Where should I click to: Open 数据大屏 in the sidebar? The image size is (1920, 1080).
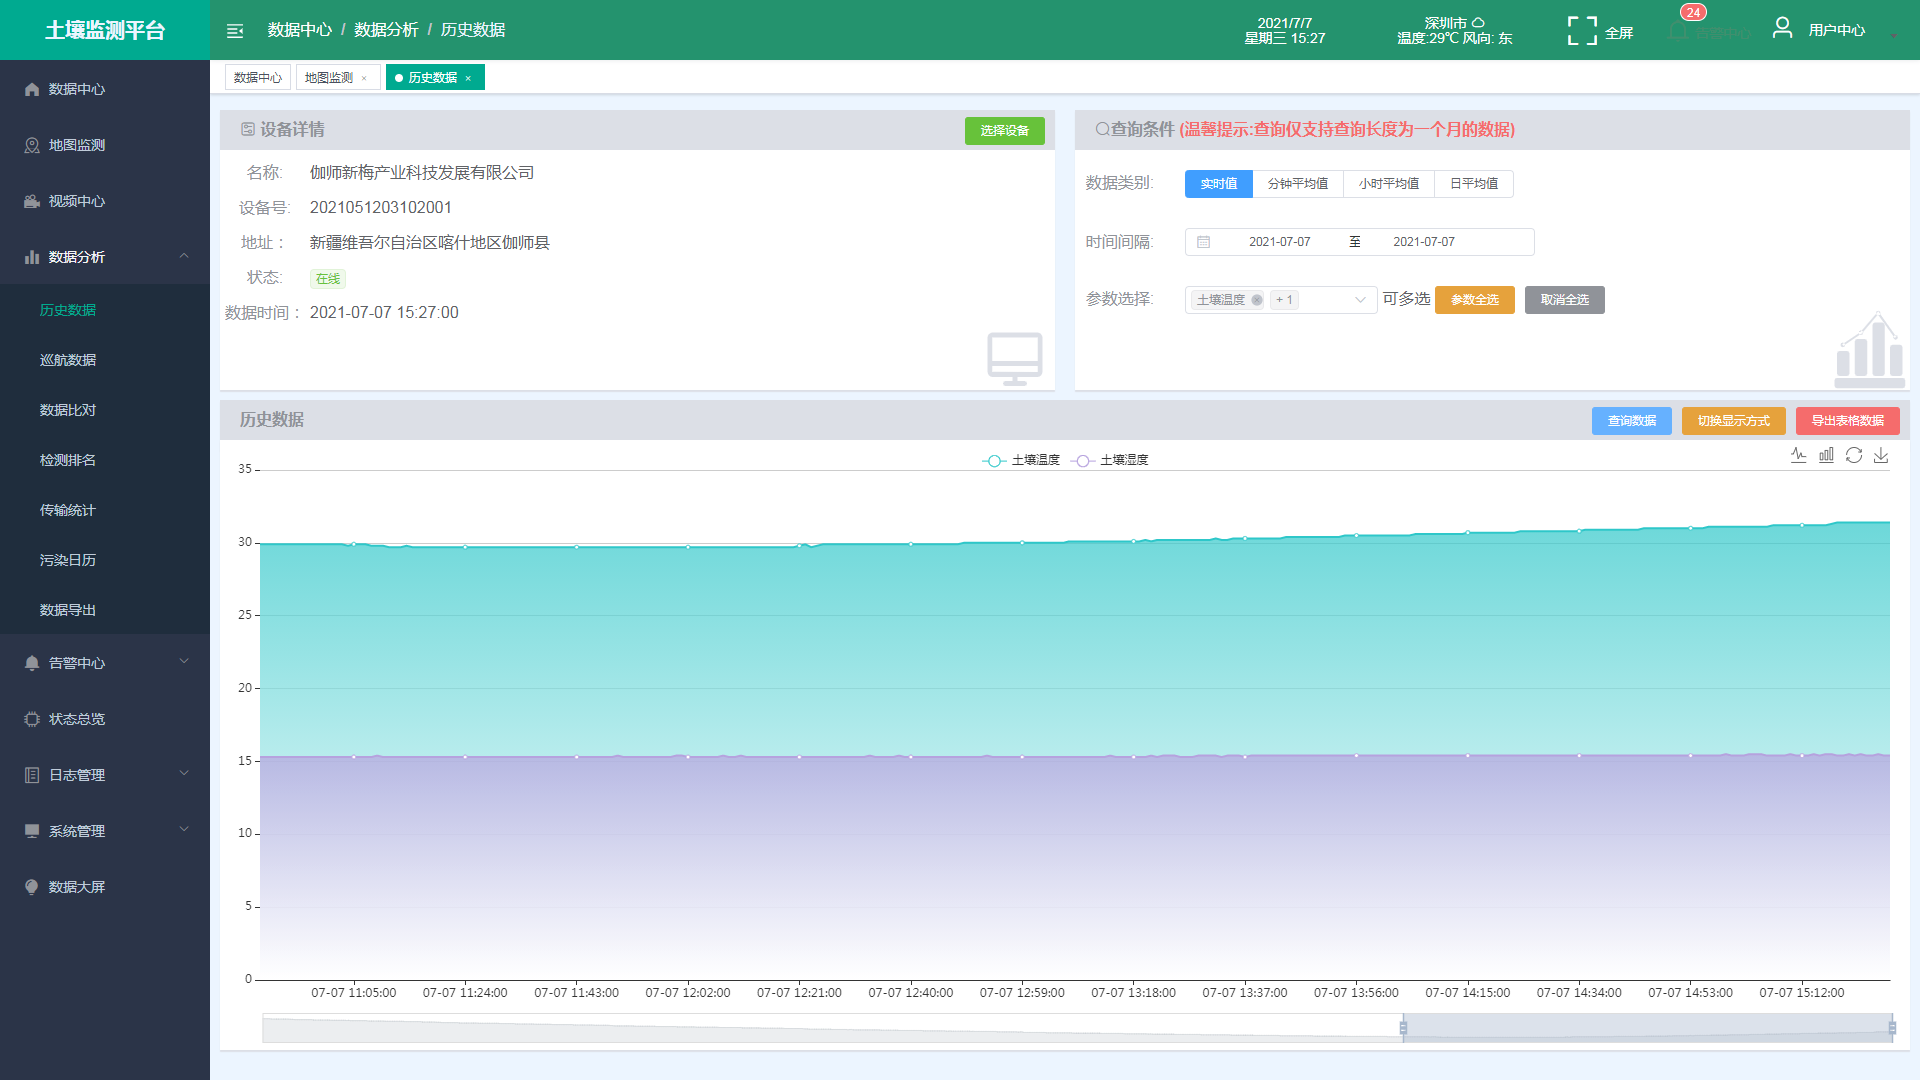point(105,887)
